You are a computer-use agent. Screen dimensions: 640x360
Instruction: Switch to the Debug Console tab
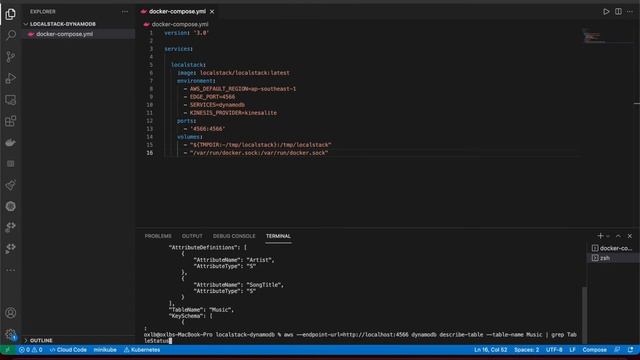coord(234,236)
